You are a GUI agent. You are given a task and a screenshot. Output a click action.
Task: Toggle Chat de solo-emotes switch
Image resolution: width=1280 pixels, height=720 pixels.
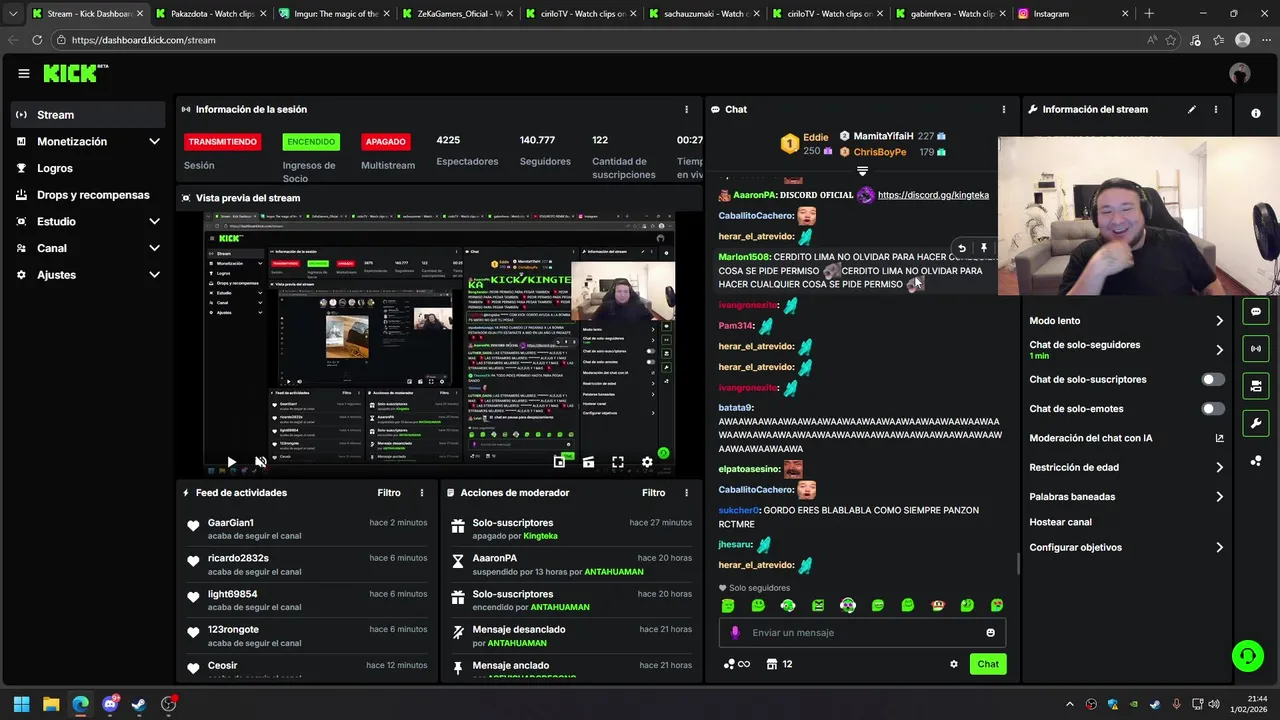1213,409
